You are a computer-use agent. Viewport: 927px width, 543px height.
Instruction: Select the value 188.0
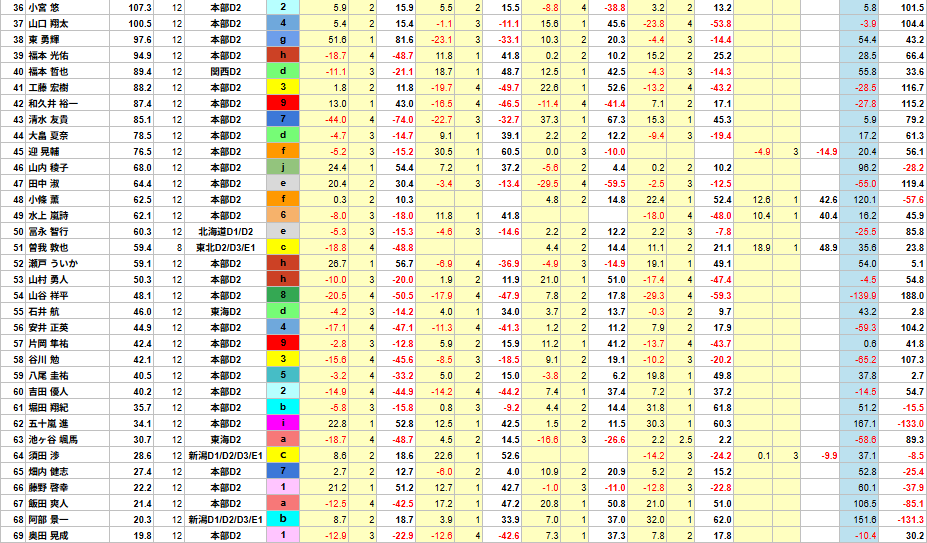click(913, 296)
